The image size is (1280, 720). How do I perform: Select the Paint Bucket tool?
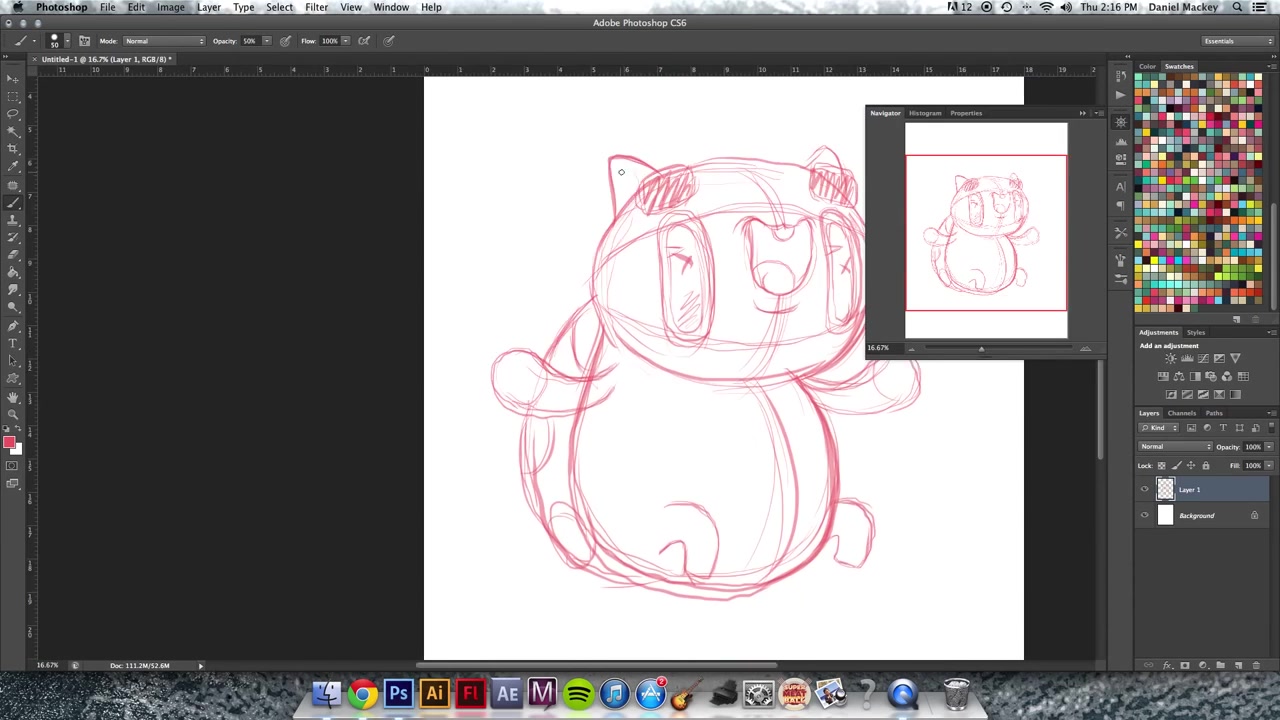pyautogui.click(x=13, y=272)
